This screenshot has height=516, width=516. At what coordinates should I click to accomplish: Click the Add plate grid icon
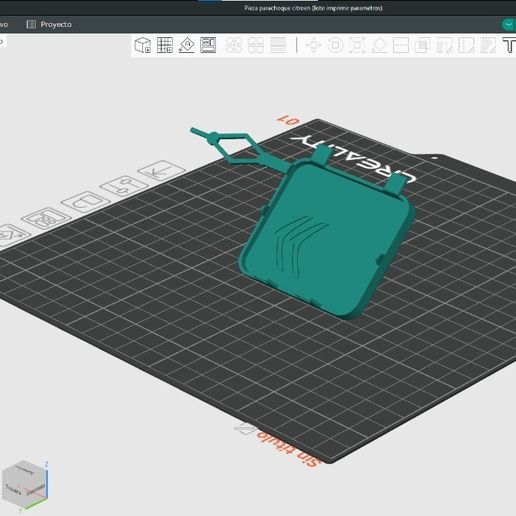coord(165,45)
